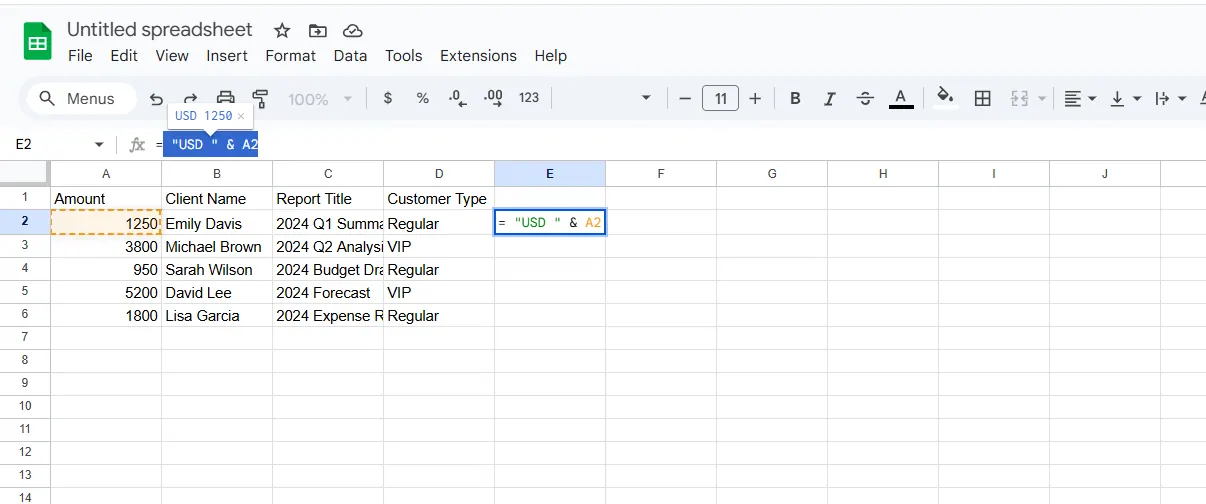Open the horizontal align dropdown

[1079, 98]
